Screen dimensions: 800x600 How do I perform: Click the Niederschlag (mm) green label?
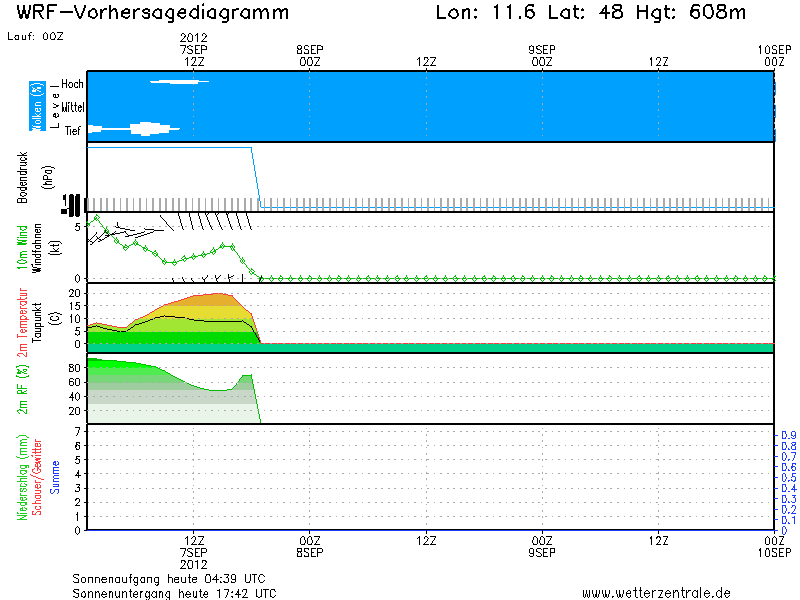pos(22,477)
